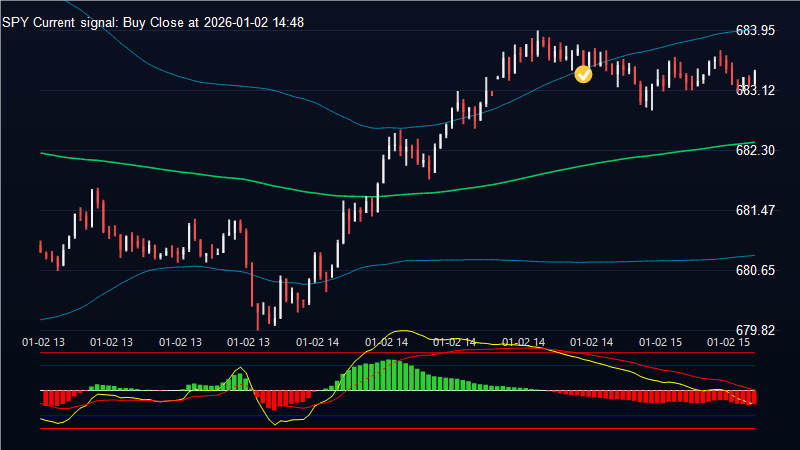Pick the 679.82 price axis label
800x450 pixels.
point(755,330)
